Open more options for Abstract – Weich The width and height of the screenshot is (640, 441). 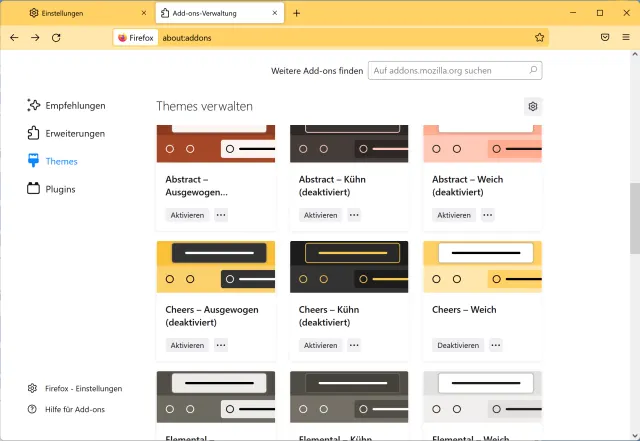click(x=487, y=215)
